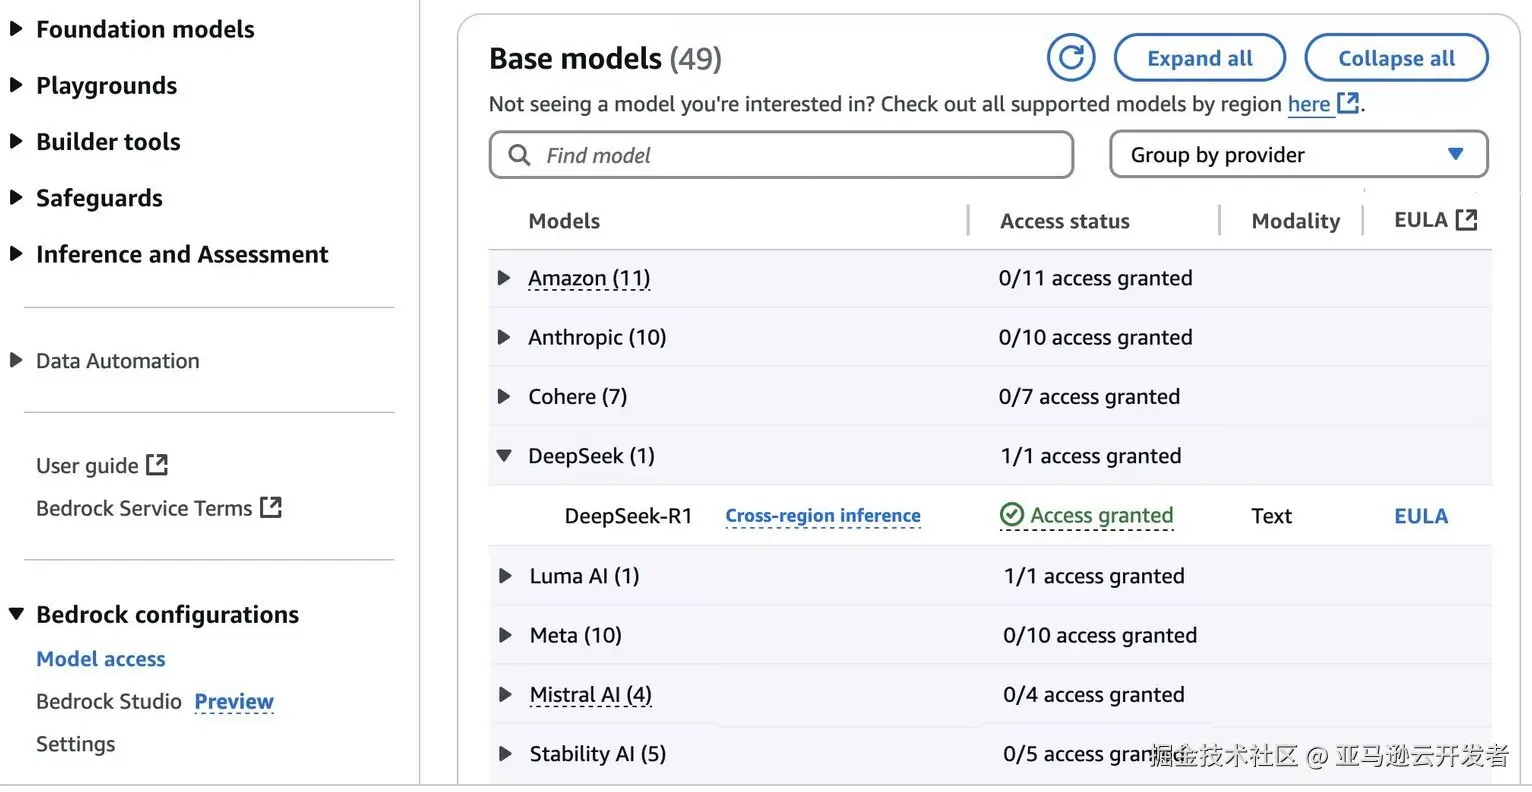The image size is (1532, 792).
Task: Open the Group by provider dropdown
Action: pos(1298,155)
